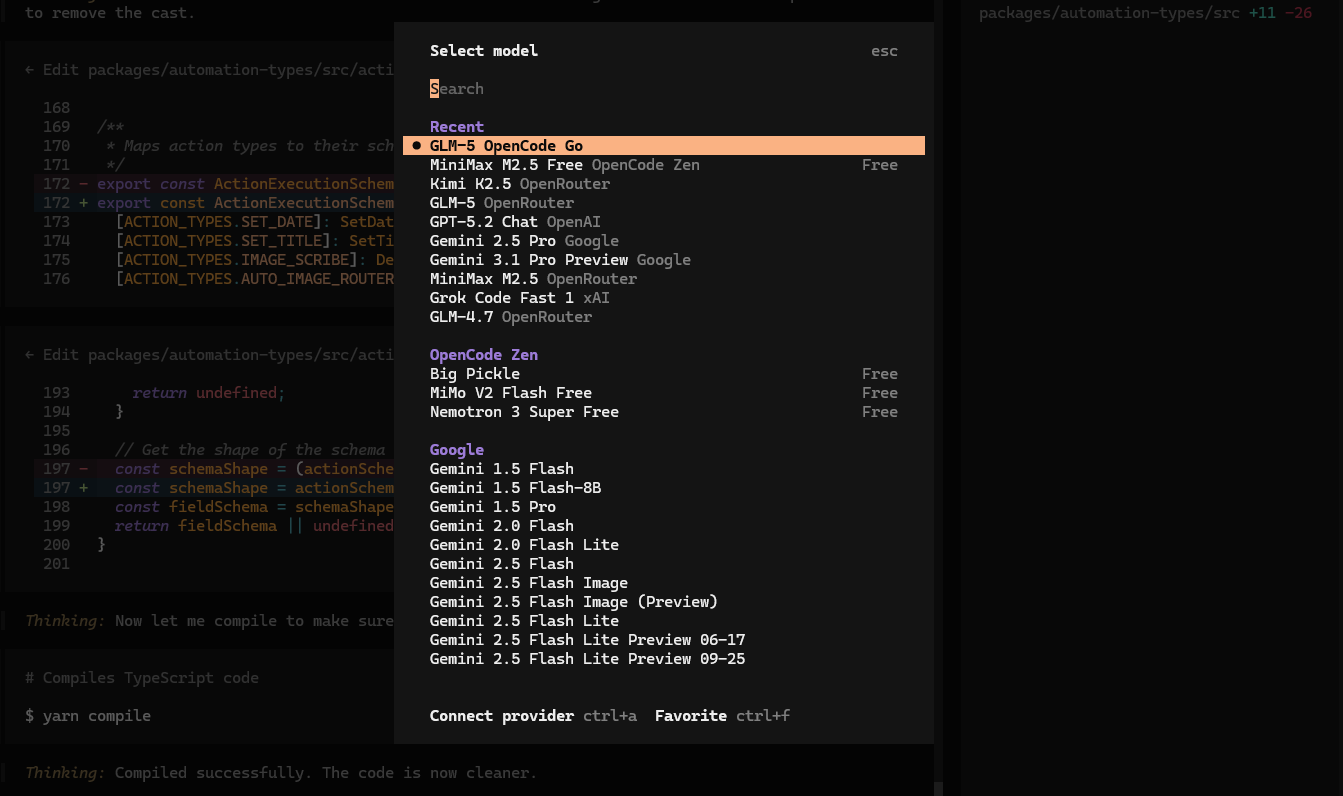Viewport: 1343px width, 796px height.
Task: Click the '$ yarn compile' command line
Action: point(88,716)
